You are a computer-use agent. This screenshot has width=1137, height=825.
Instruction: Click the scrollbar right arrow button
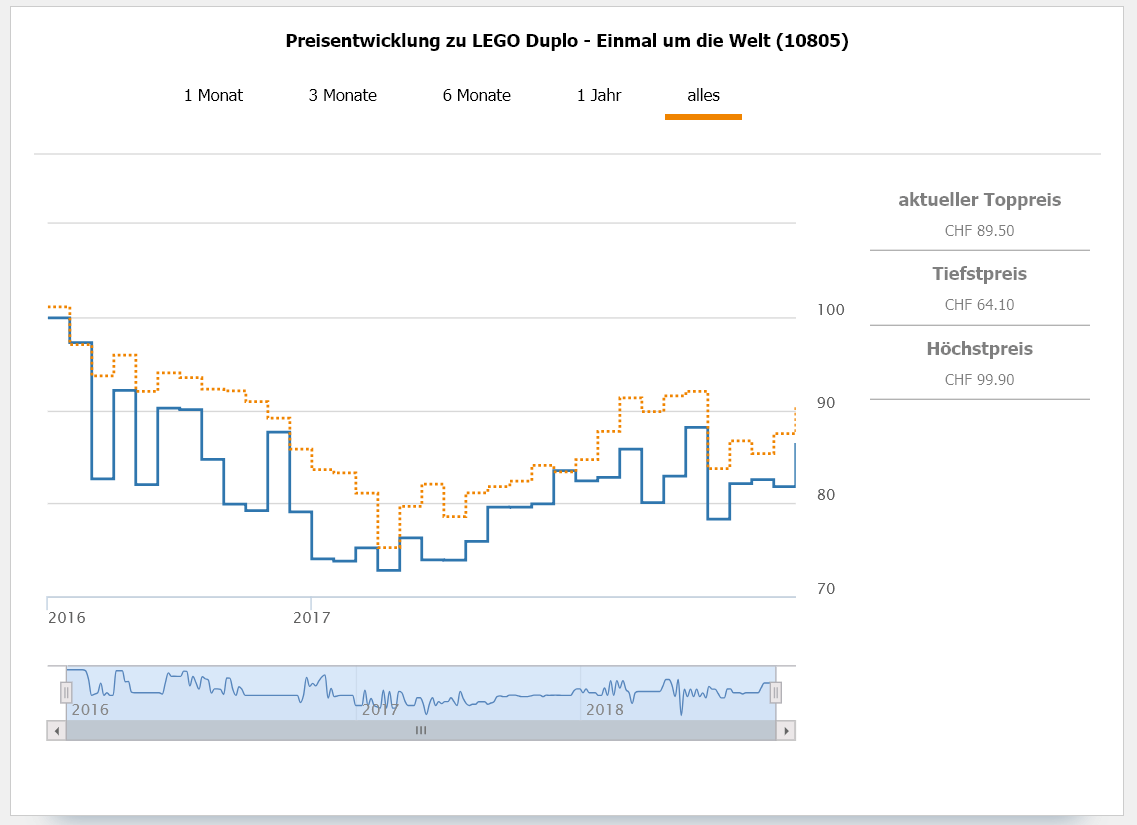[x=786, y=731]
